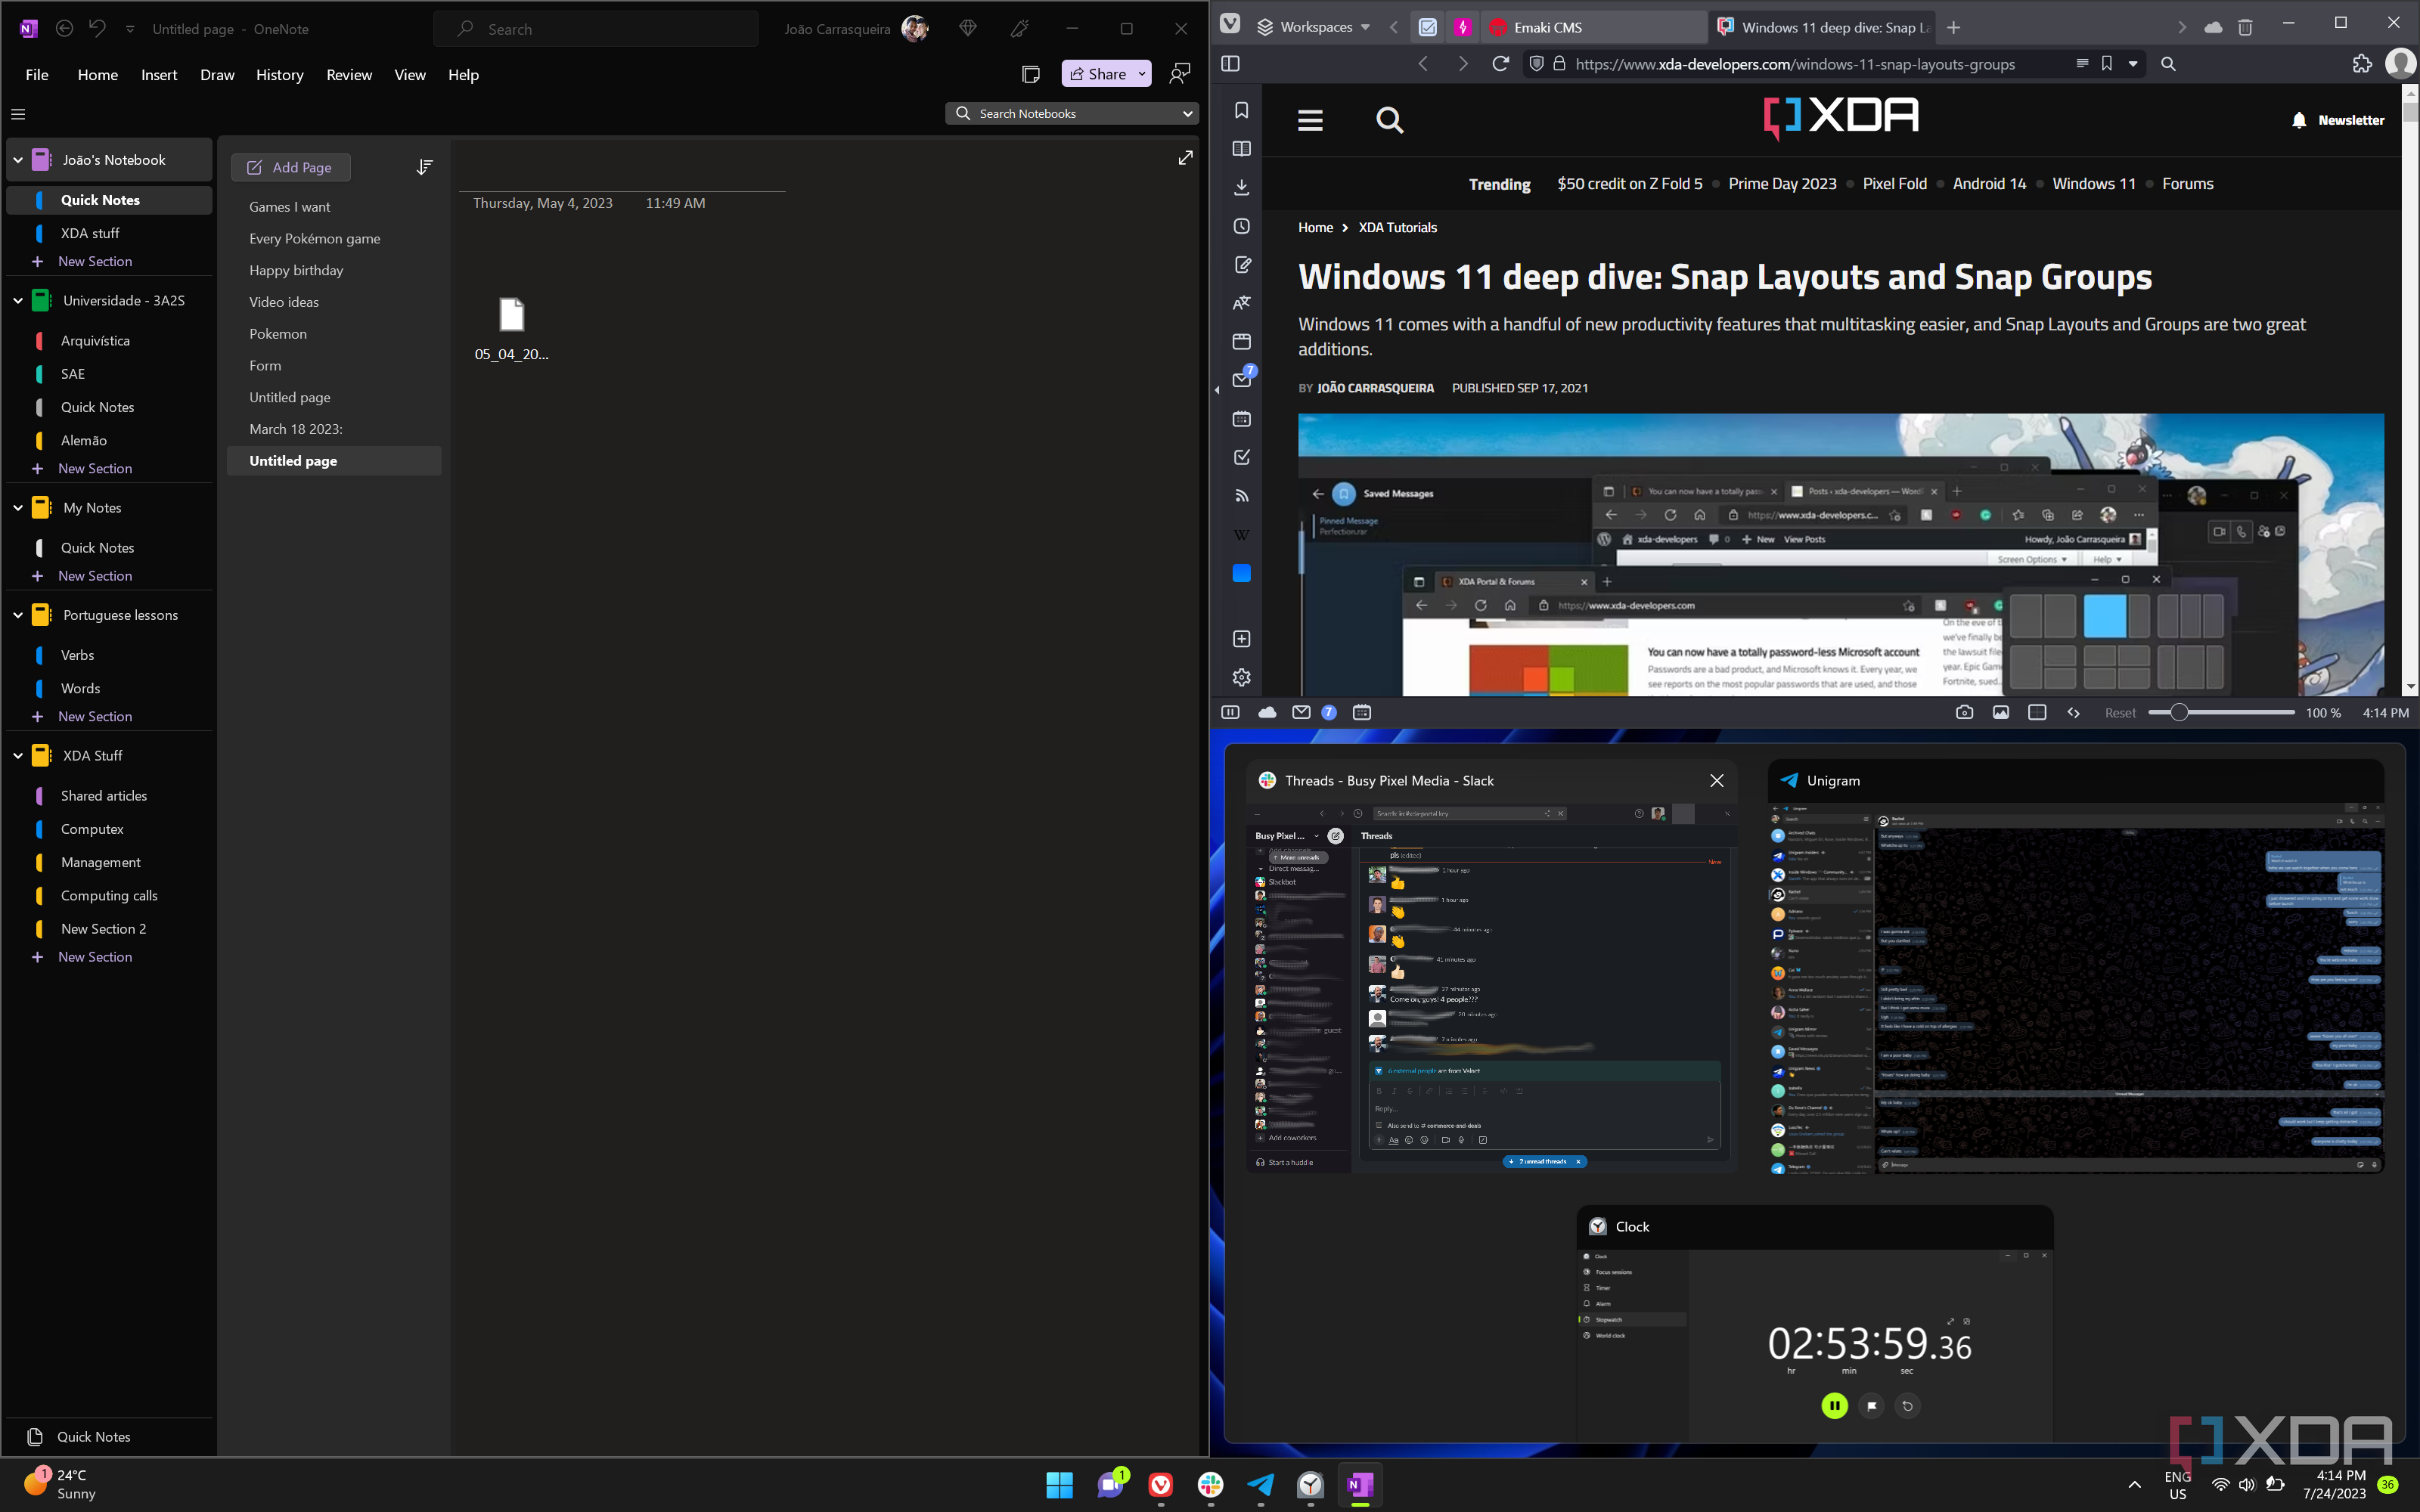Click the OneNote sort pages icon

[x=424, y=167]
